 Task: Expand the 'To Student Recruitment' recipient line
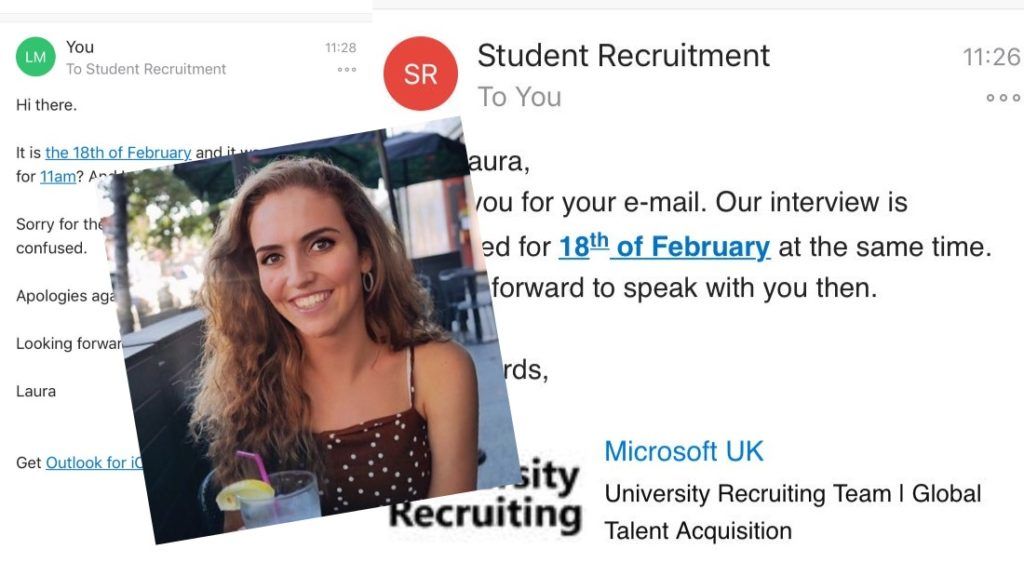click(146, 69)
